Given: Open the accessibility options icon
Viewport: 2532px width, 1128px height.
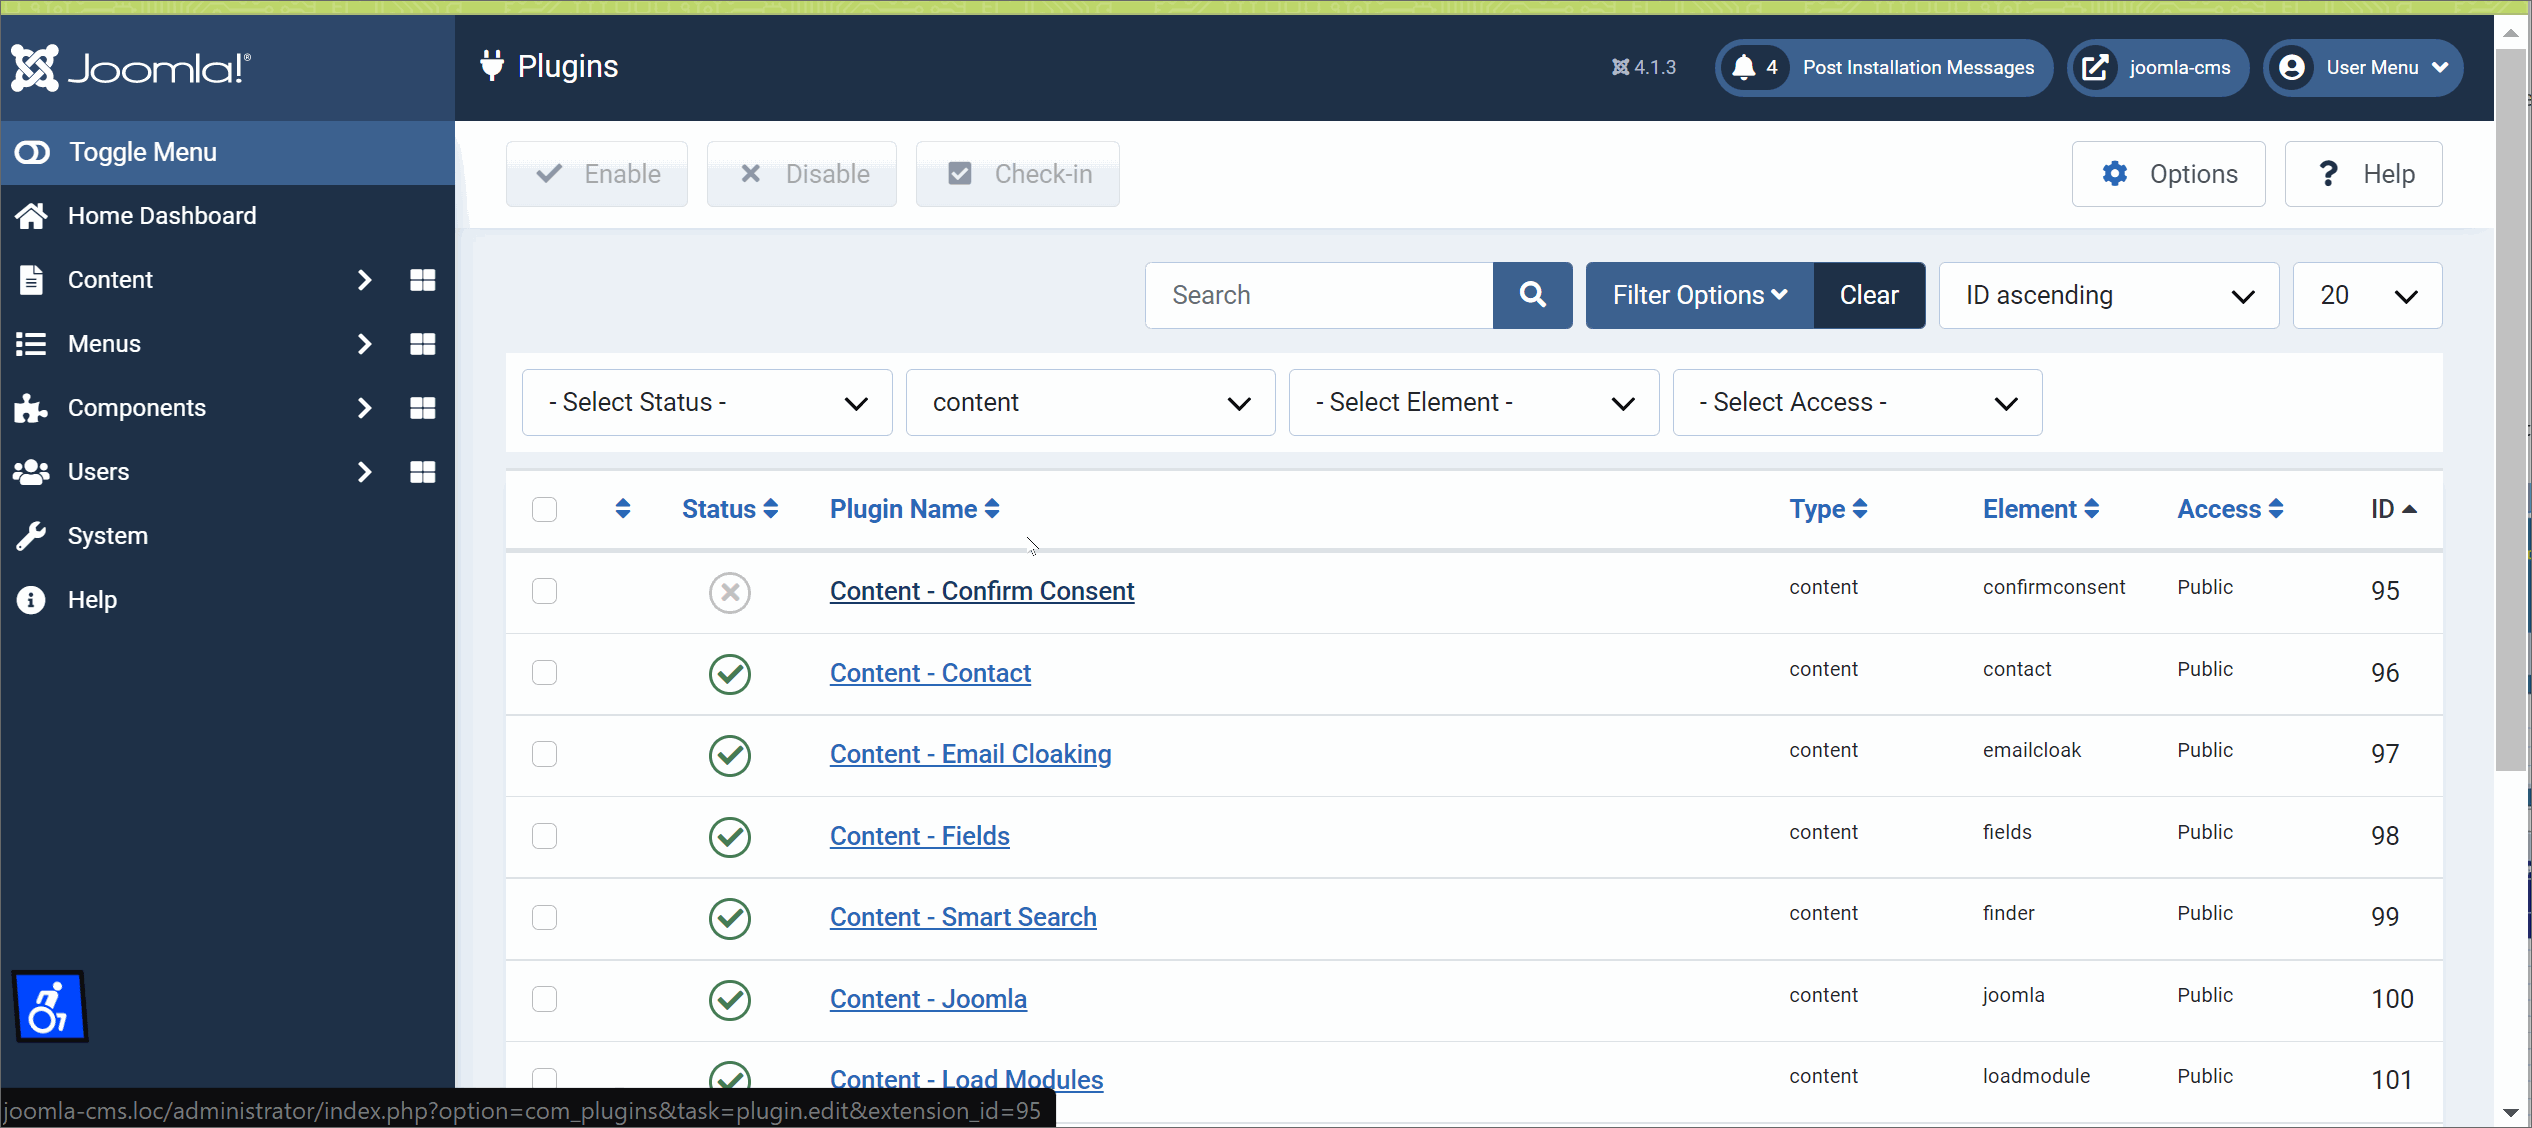Looking at the screenshot, I should pos(48,1006).
